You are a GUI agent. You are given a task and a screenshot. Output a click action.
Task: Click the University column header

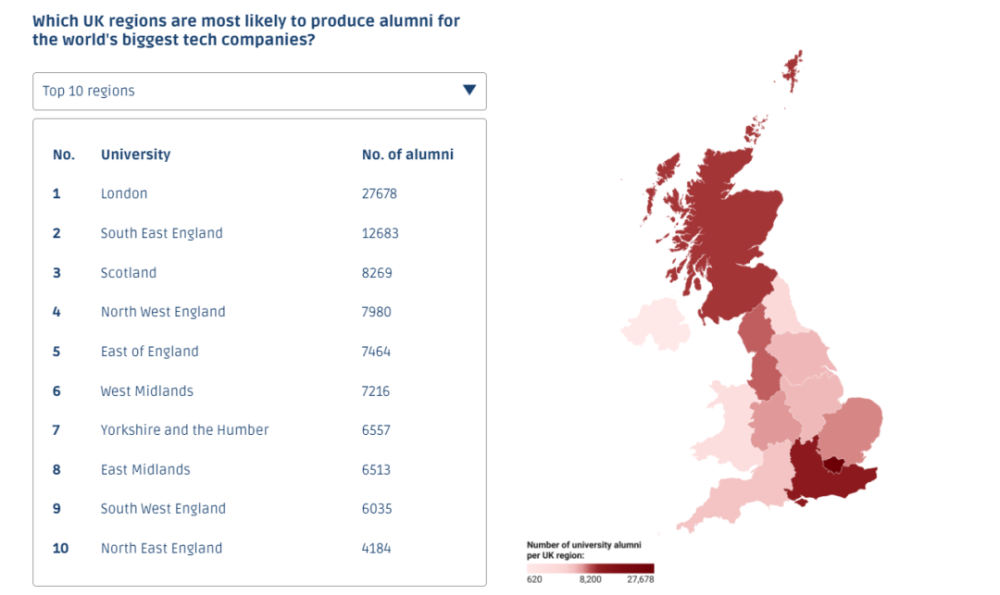pyautogui.click(x=136, y=155)
